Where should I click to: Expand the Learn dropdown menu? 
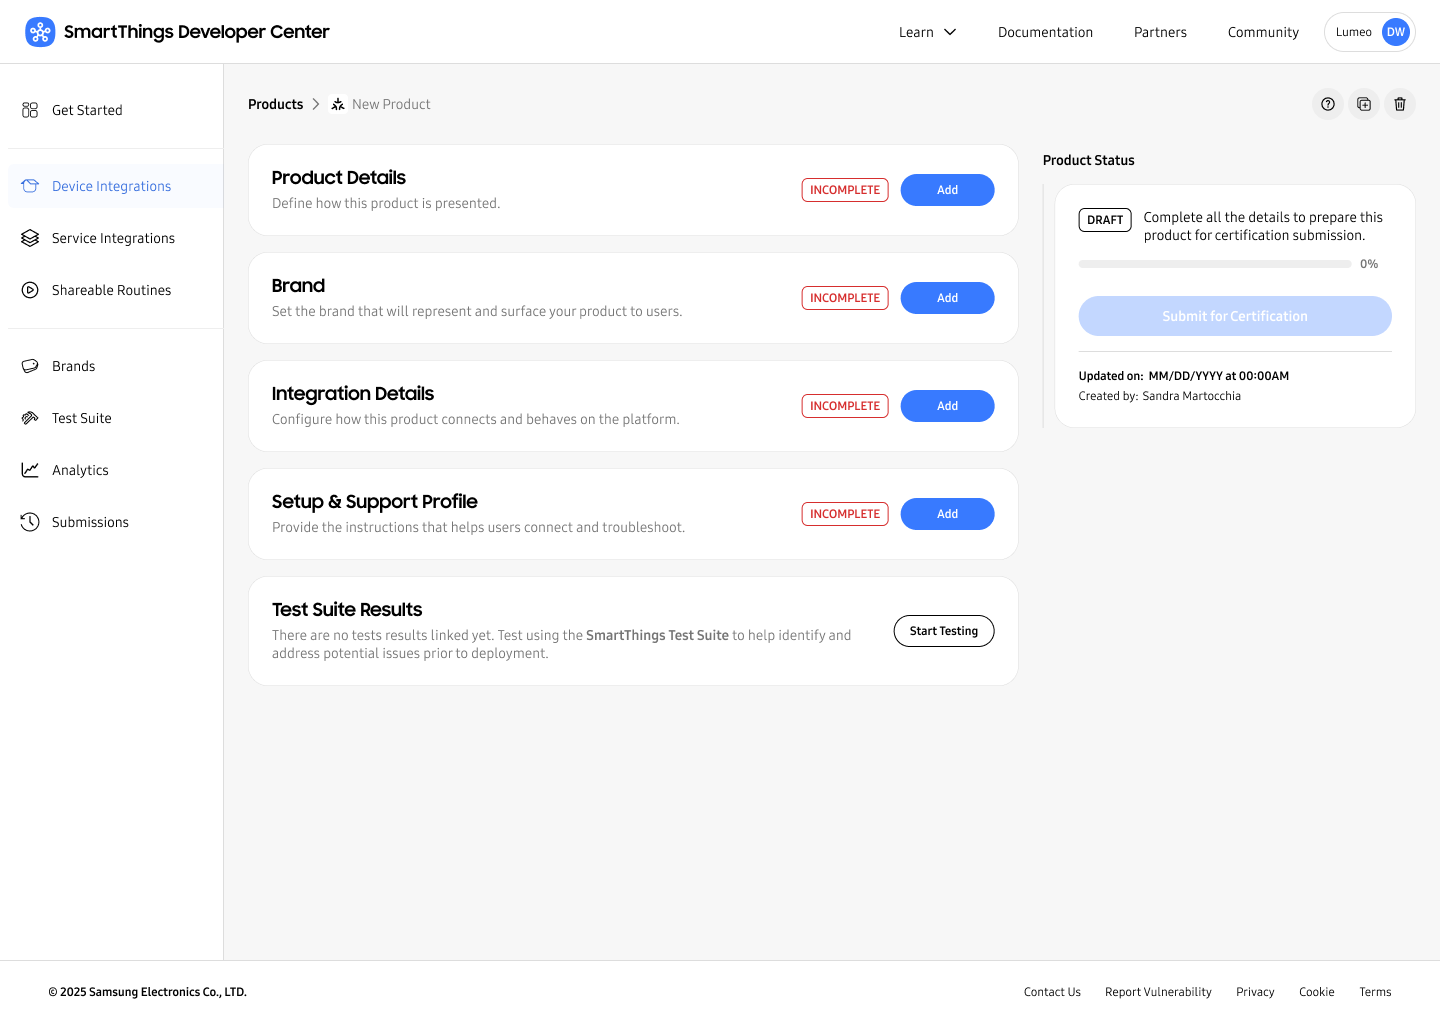click(927, 32)
